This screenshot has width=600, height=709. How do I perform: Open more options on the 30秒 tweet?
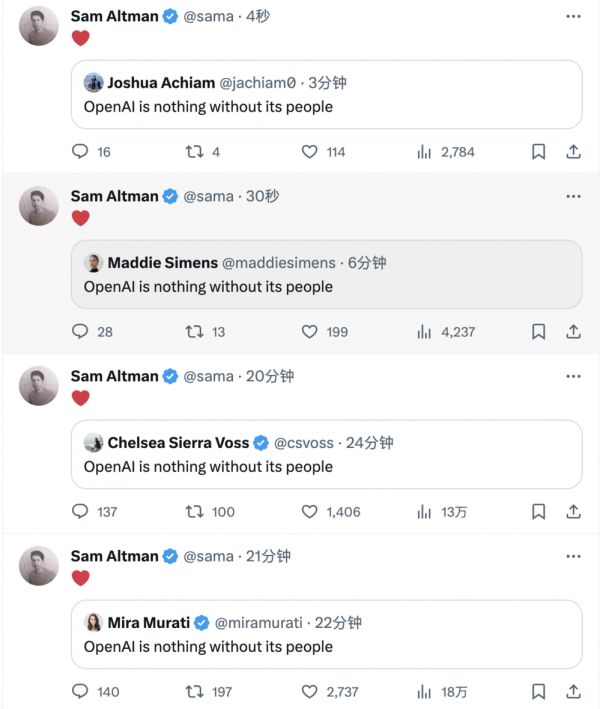tap(573, 196)
